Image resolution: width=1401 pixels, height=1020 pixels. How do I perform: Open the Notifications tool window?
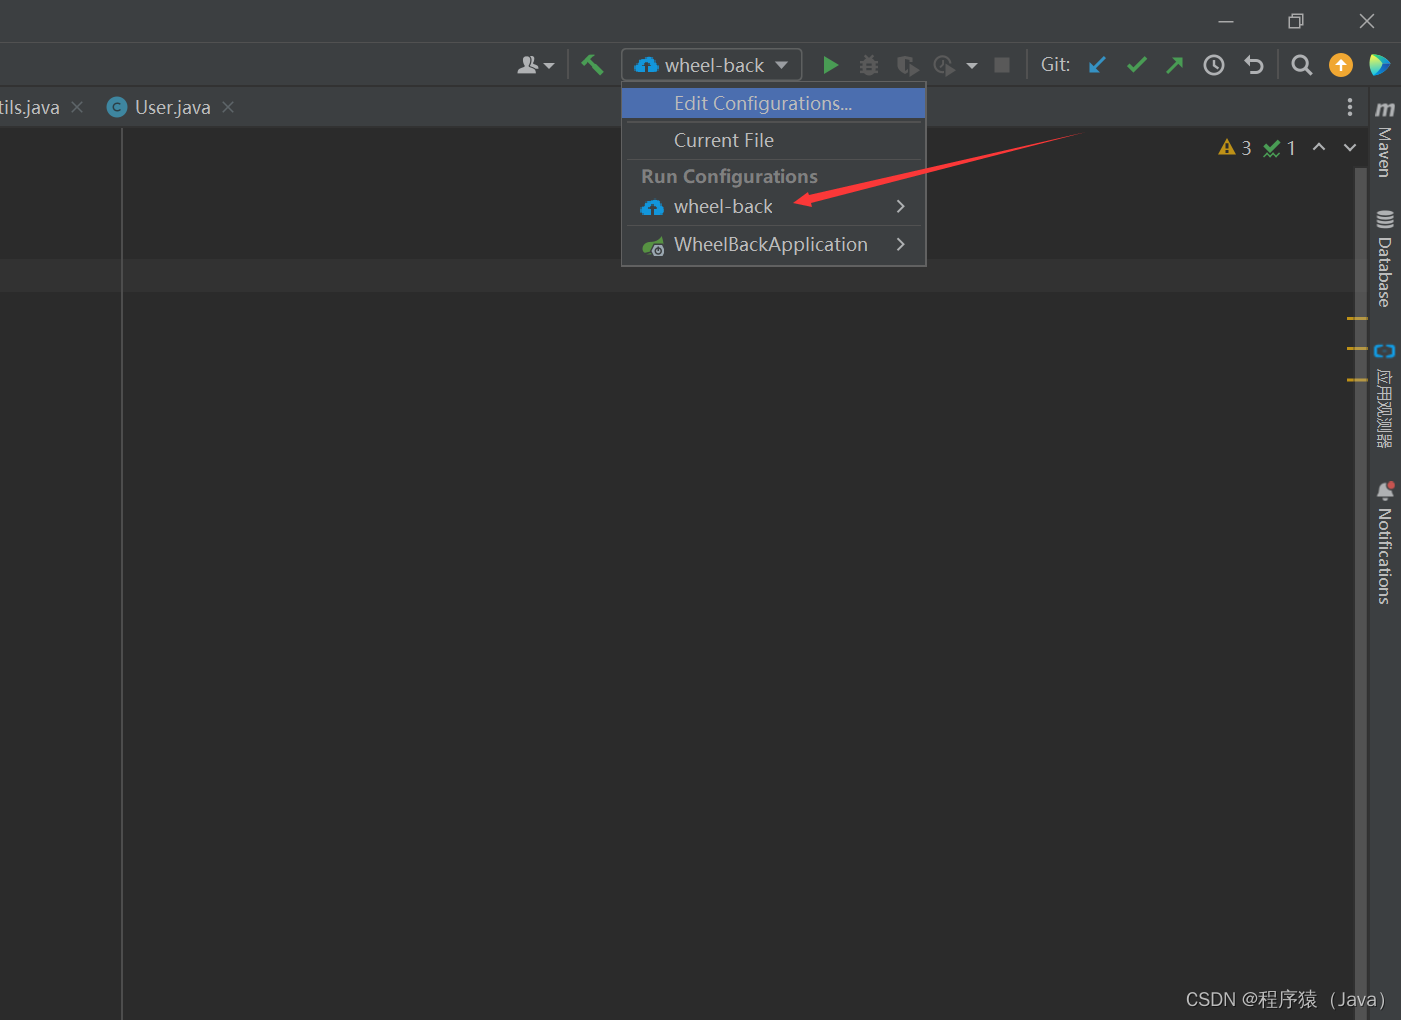point(1385,544)
